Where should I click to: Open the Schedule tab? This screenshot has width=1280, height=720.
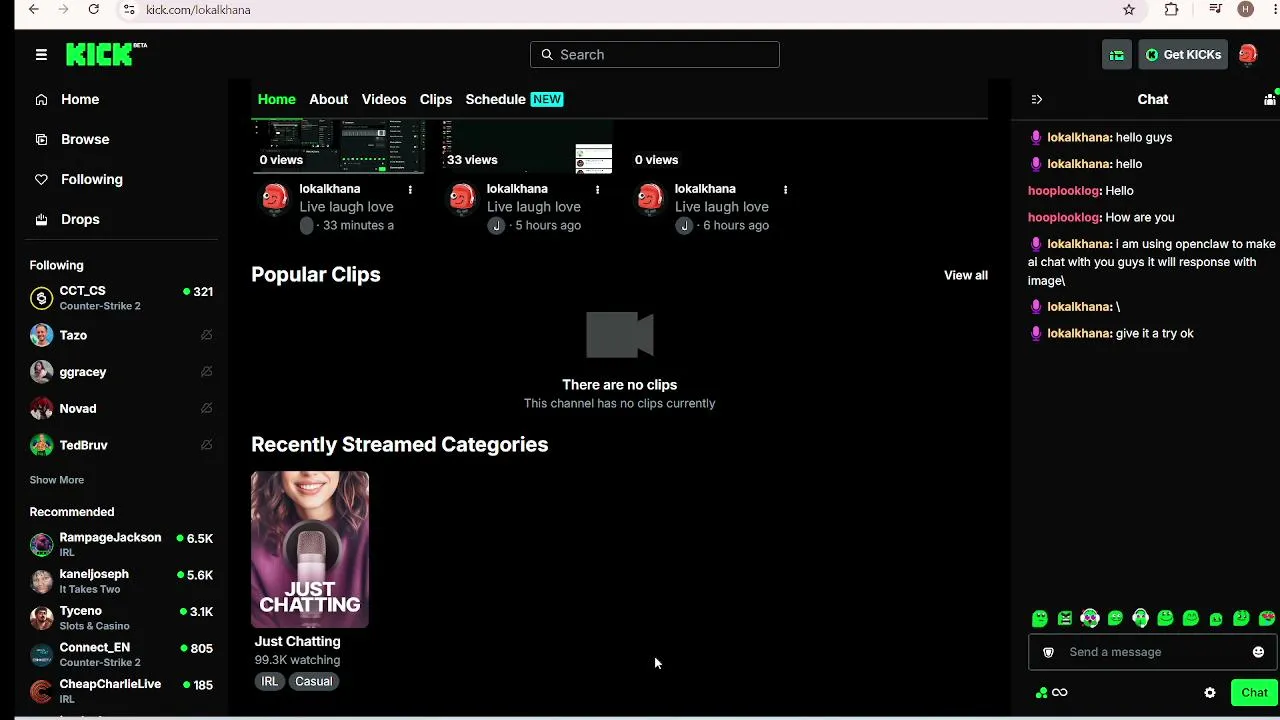click(495, 99)
